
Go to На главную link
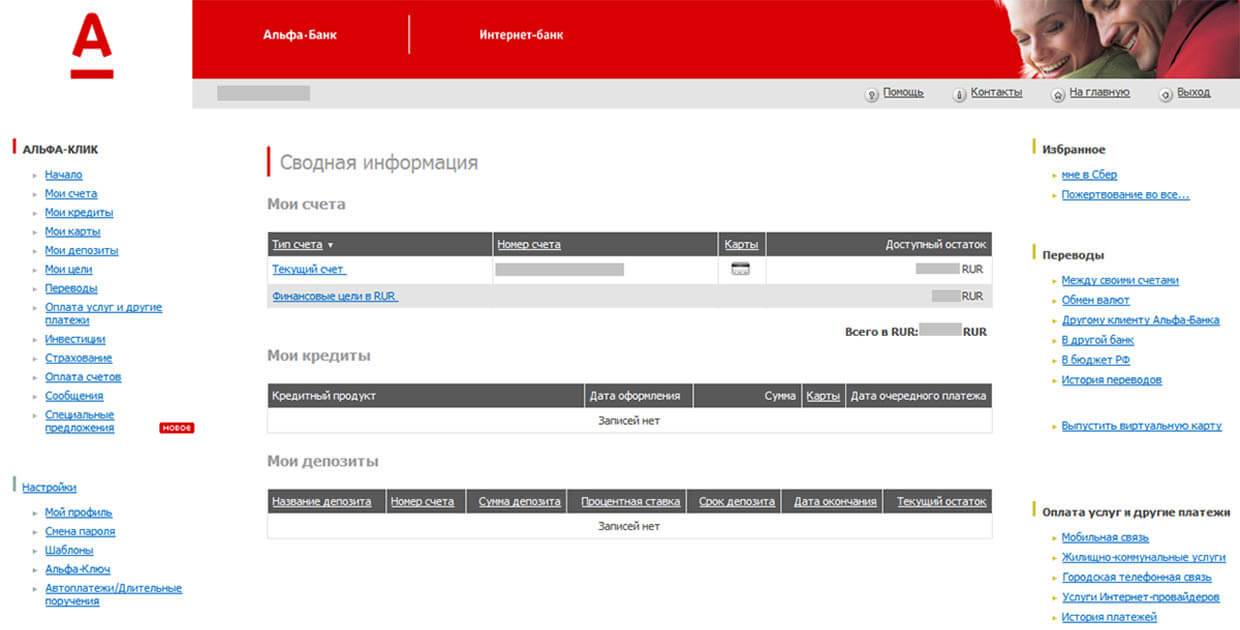(1100, 92)
